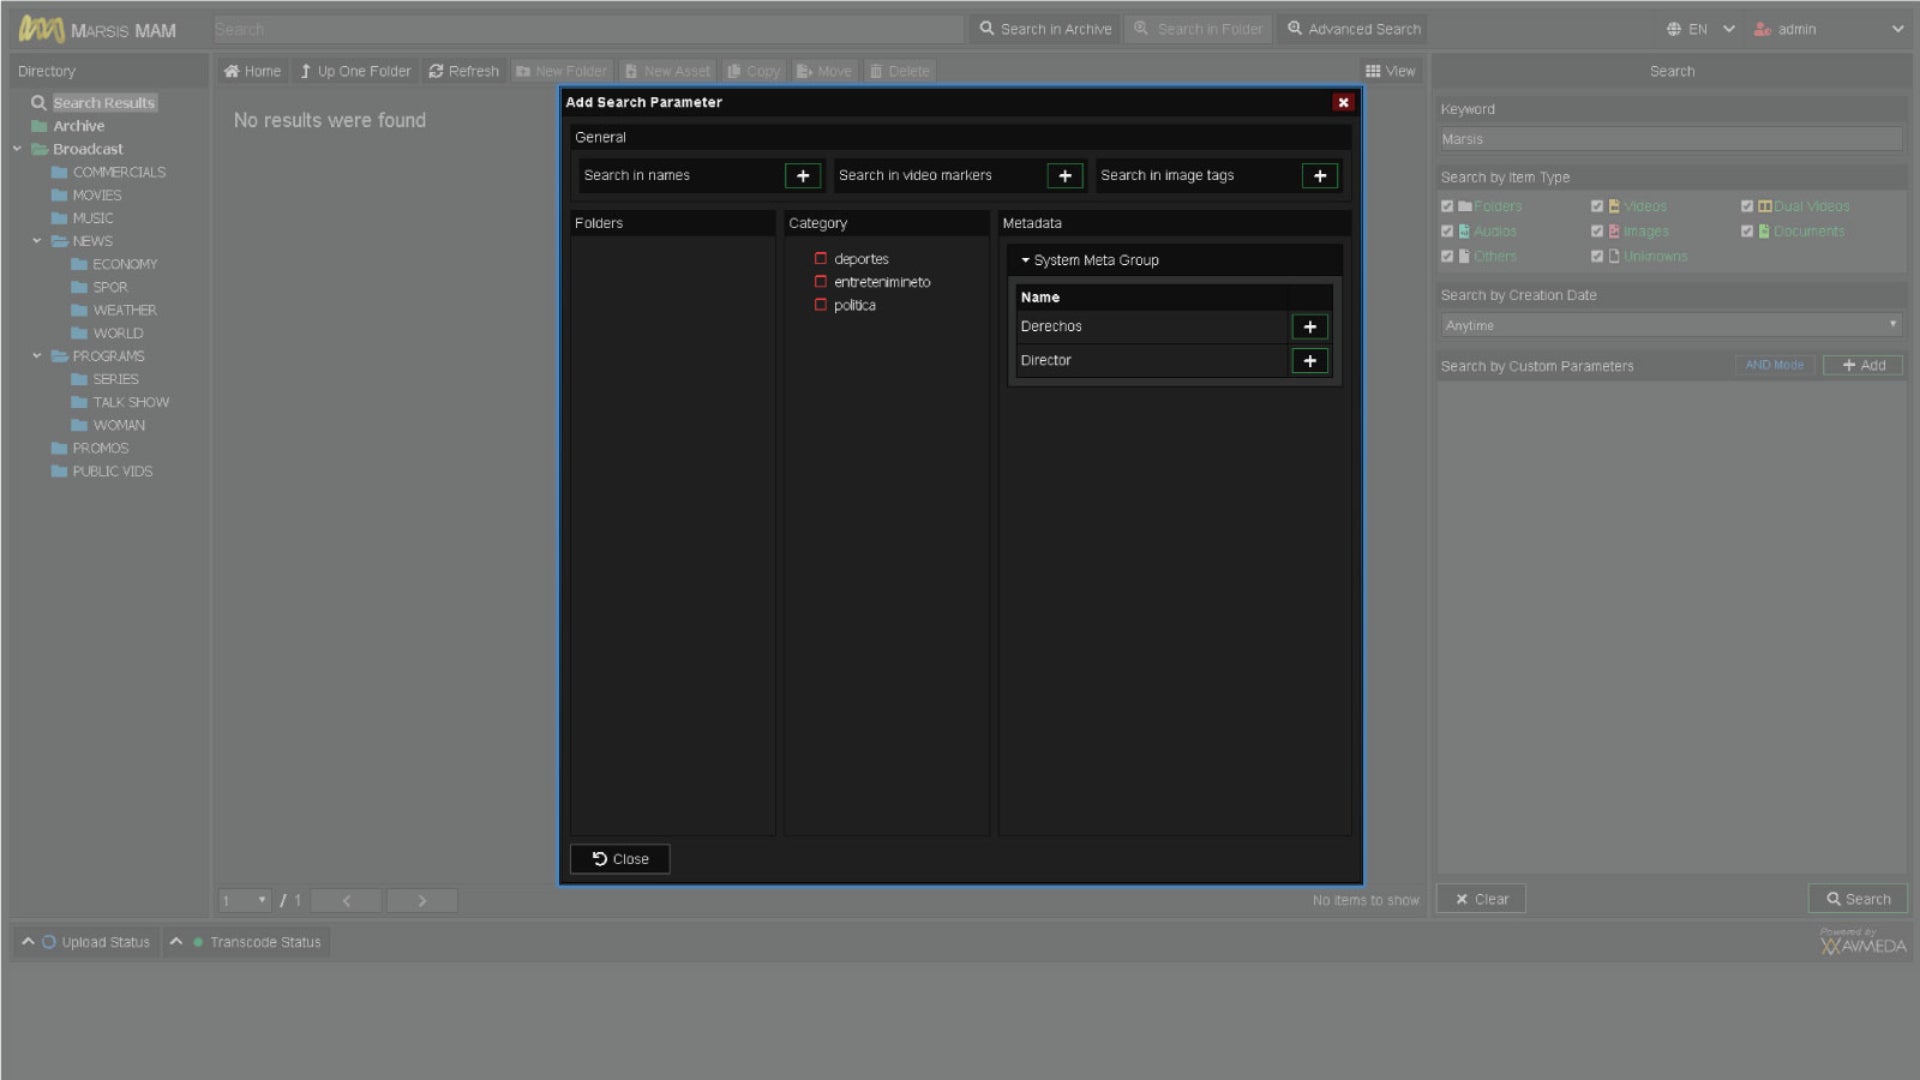The height and width of the screenshot is (1080, 1920).
Task: Collapse the NEWS folder tree
Action: tap(37, 241)
